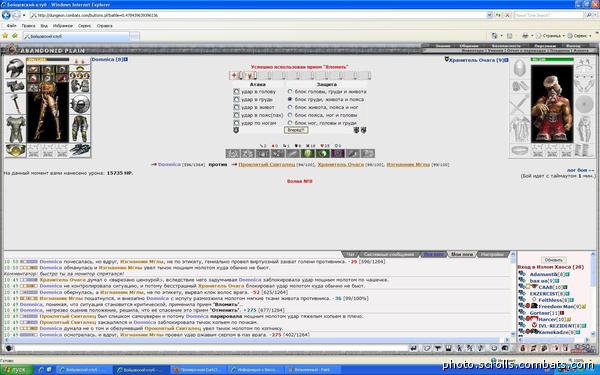Click the hammer weapon slot
Screen dimensions: 600x375
click(x=15, y=103)
